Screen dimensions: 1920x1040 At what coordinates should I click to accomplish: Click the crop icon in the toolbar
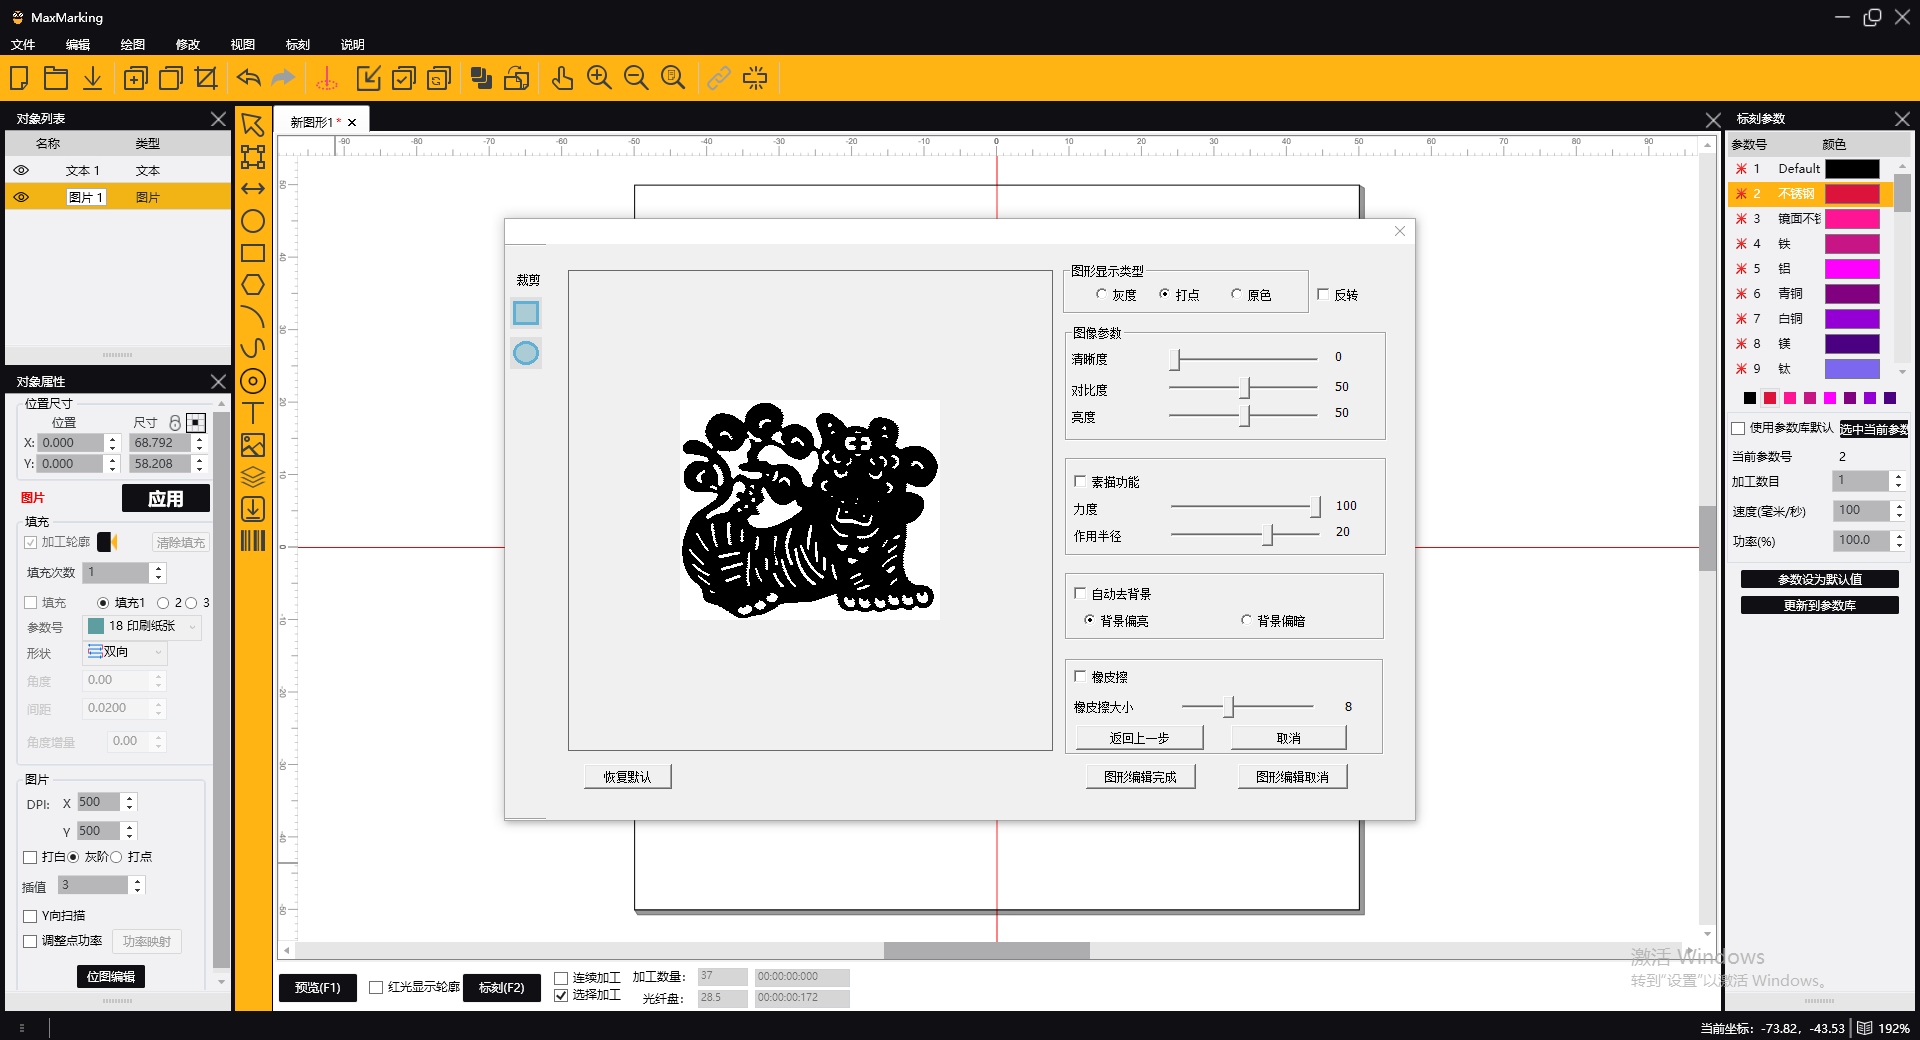206,78
